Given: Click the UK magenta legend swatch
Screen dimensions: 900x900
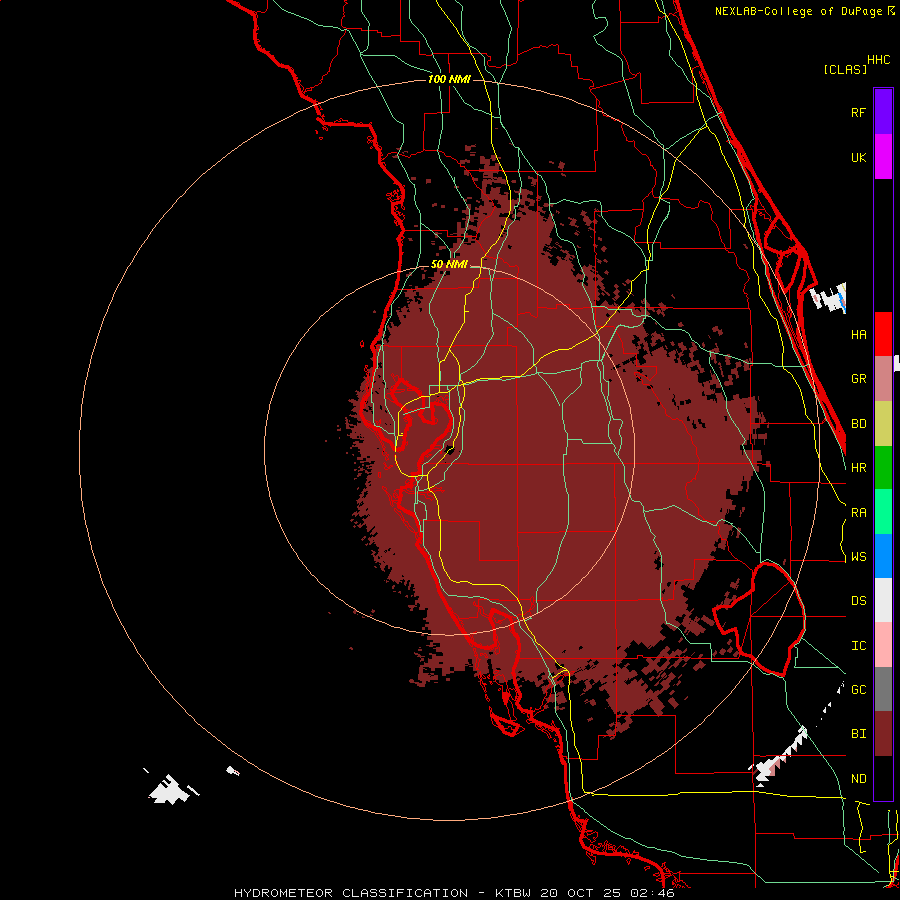Looking at the screenshot, I should tap(883, 157).
